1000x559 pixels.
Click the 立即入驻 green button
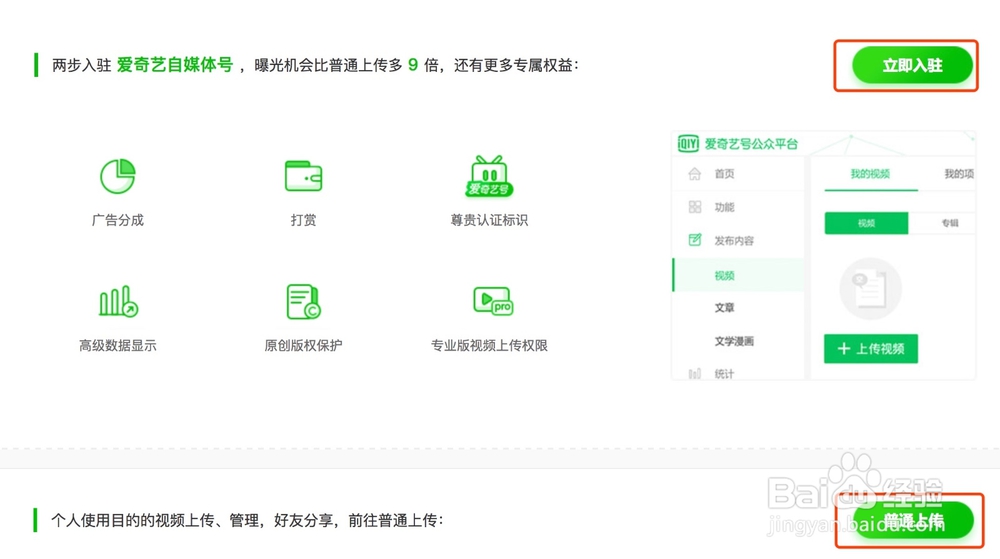[x=912, y=65]
